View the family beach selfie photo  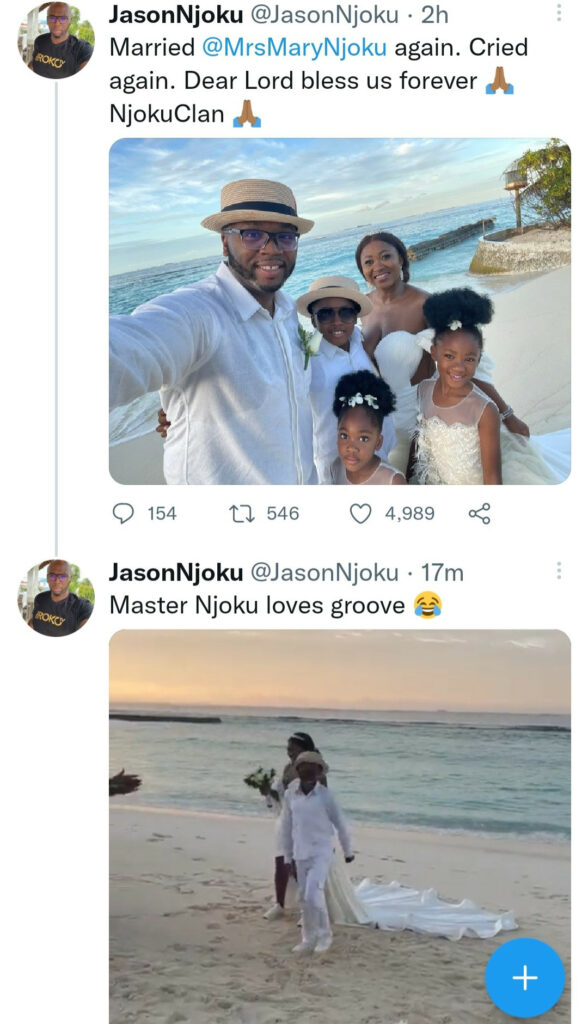(x=340, y=311)
